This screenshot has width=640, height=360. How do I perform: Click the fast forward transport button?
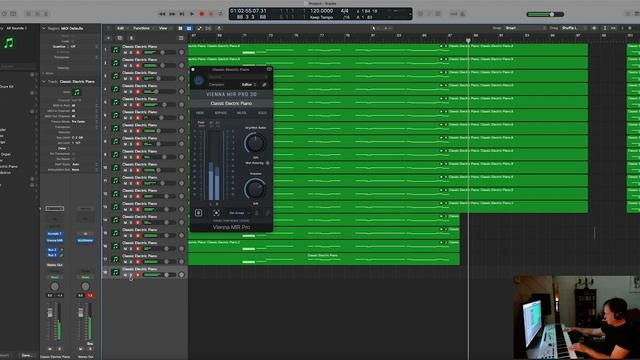[x=172, y=14]
